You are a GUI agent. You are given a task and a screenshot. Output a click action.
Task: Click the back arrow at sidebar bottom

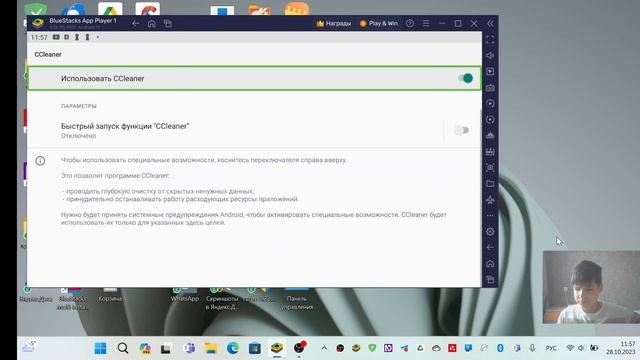pos(490,247)
